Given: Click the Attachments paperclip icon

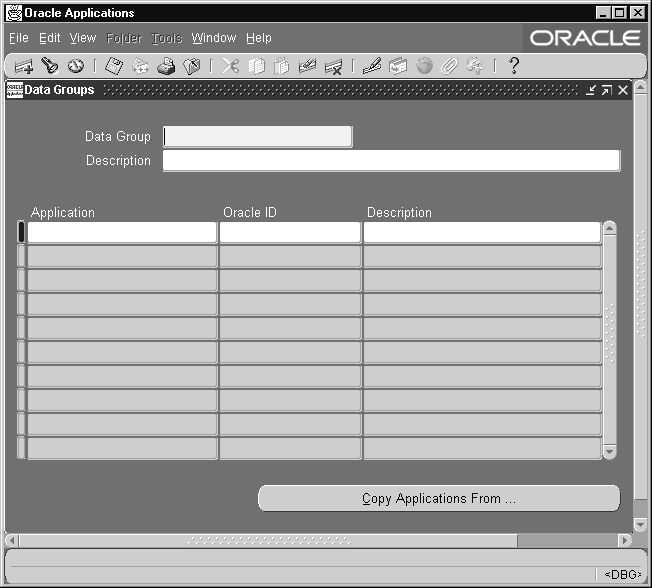Looking at the screenshot, I should point(449,66).
